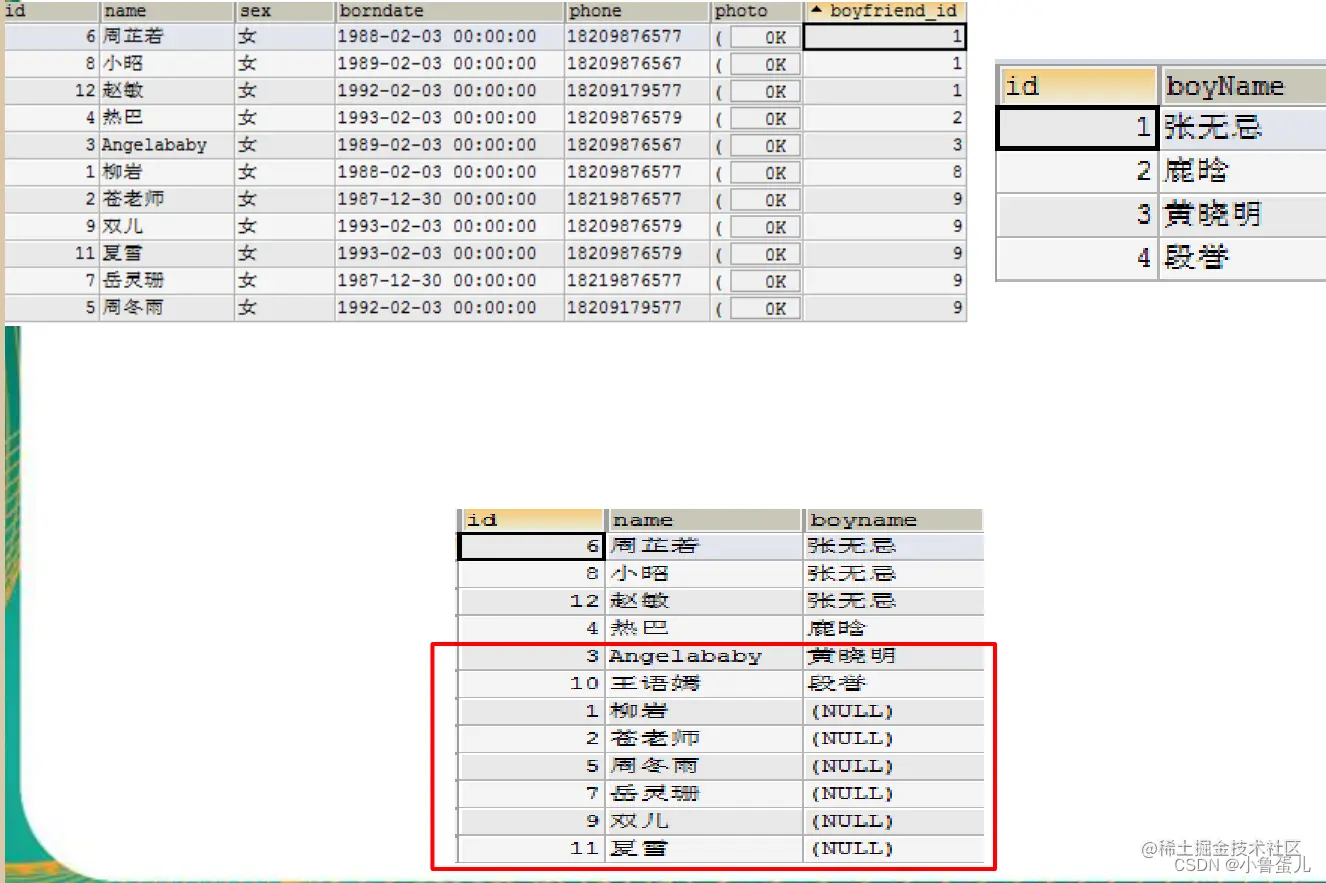
Task: Select the NULL boyname cell in 柳岩's row
Action: (893, 711)
